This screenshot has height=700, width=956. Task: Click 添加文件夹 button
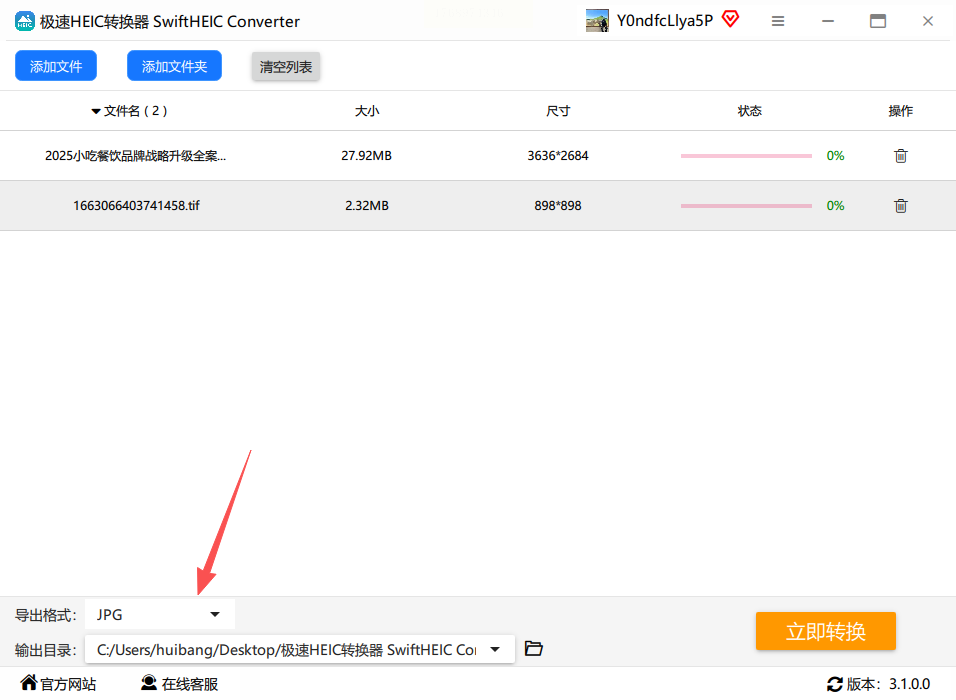click(x=174, y=66)
